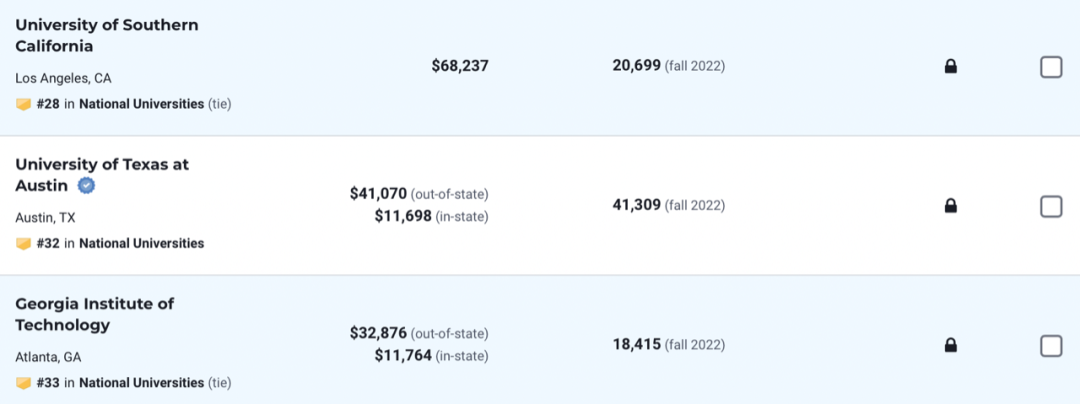Click the ranking badge icon next to #33

click(23, 383)
